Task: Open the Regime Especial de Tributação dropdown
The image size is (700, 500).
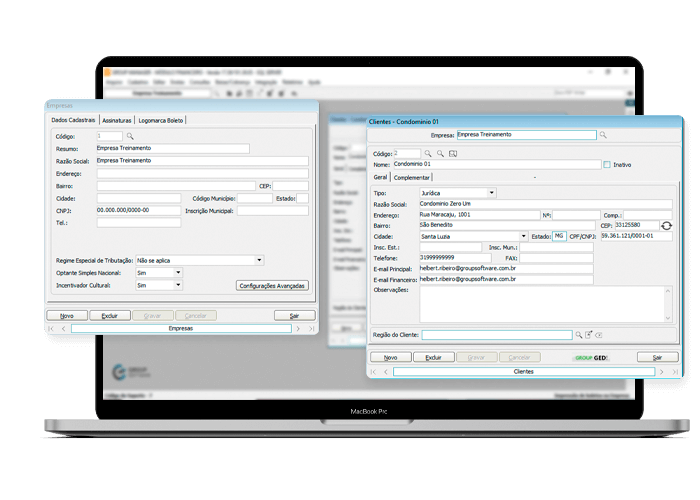Action: 259,260
